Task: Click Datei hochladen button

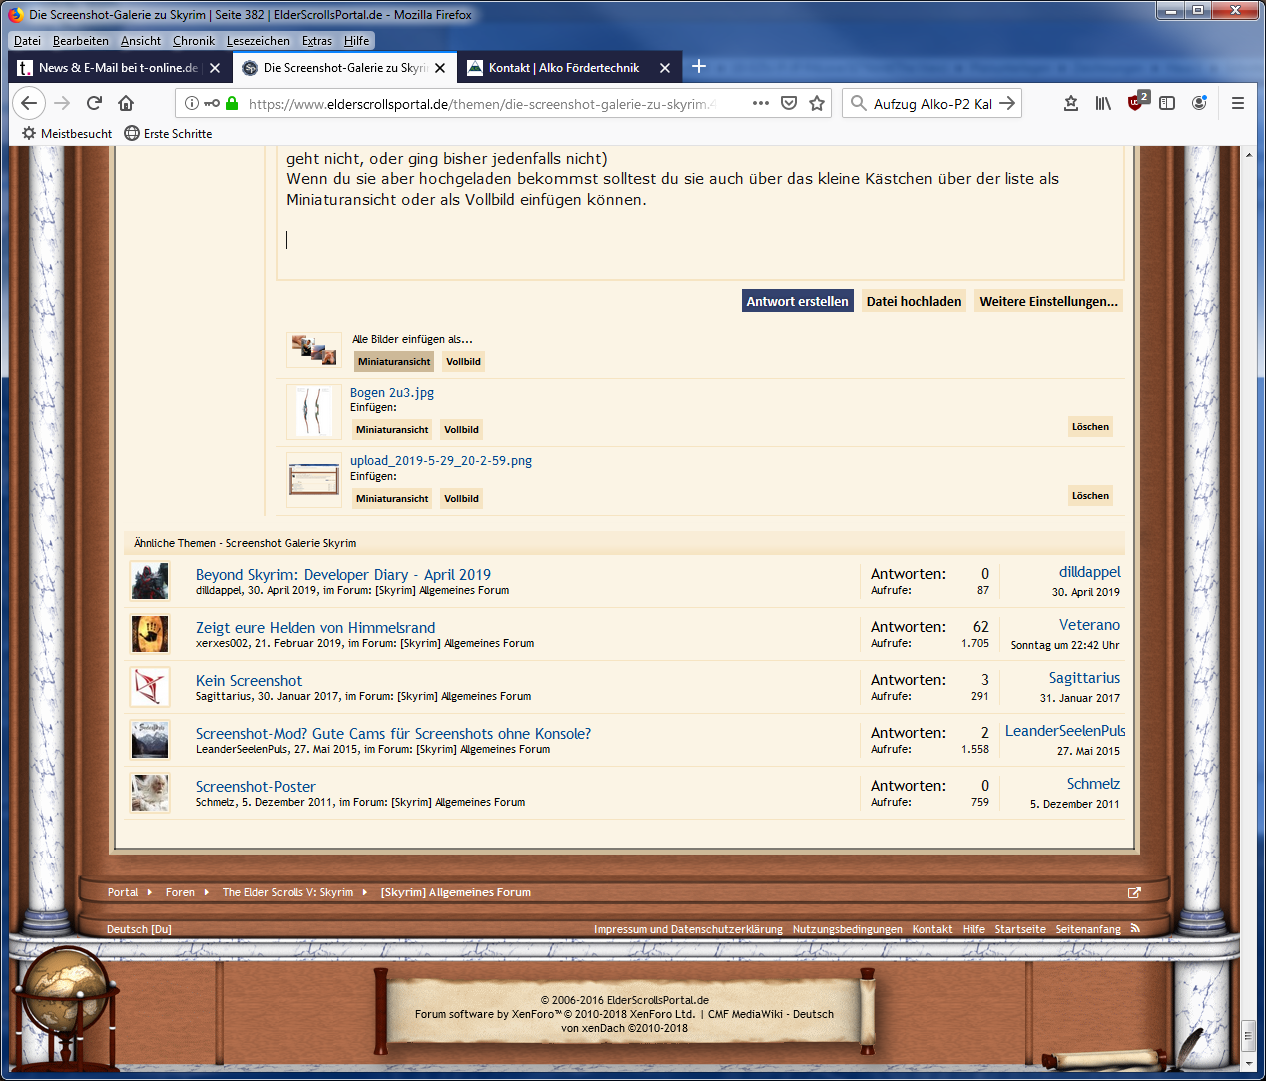Action: click(x=914, y=301)
